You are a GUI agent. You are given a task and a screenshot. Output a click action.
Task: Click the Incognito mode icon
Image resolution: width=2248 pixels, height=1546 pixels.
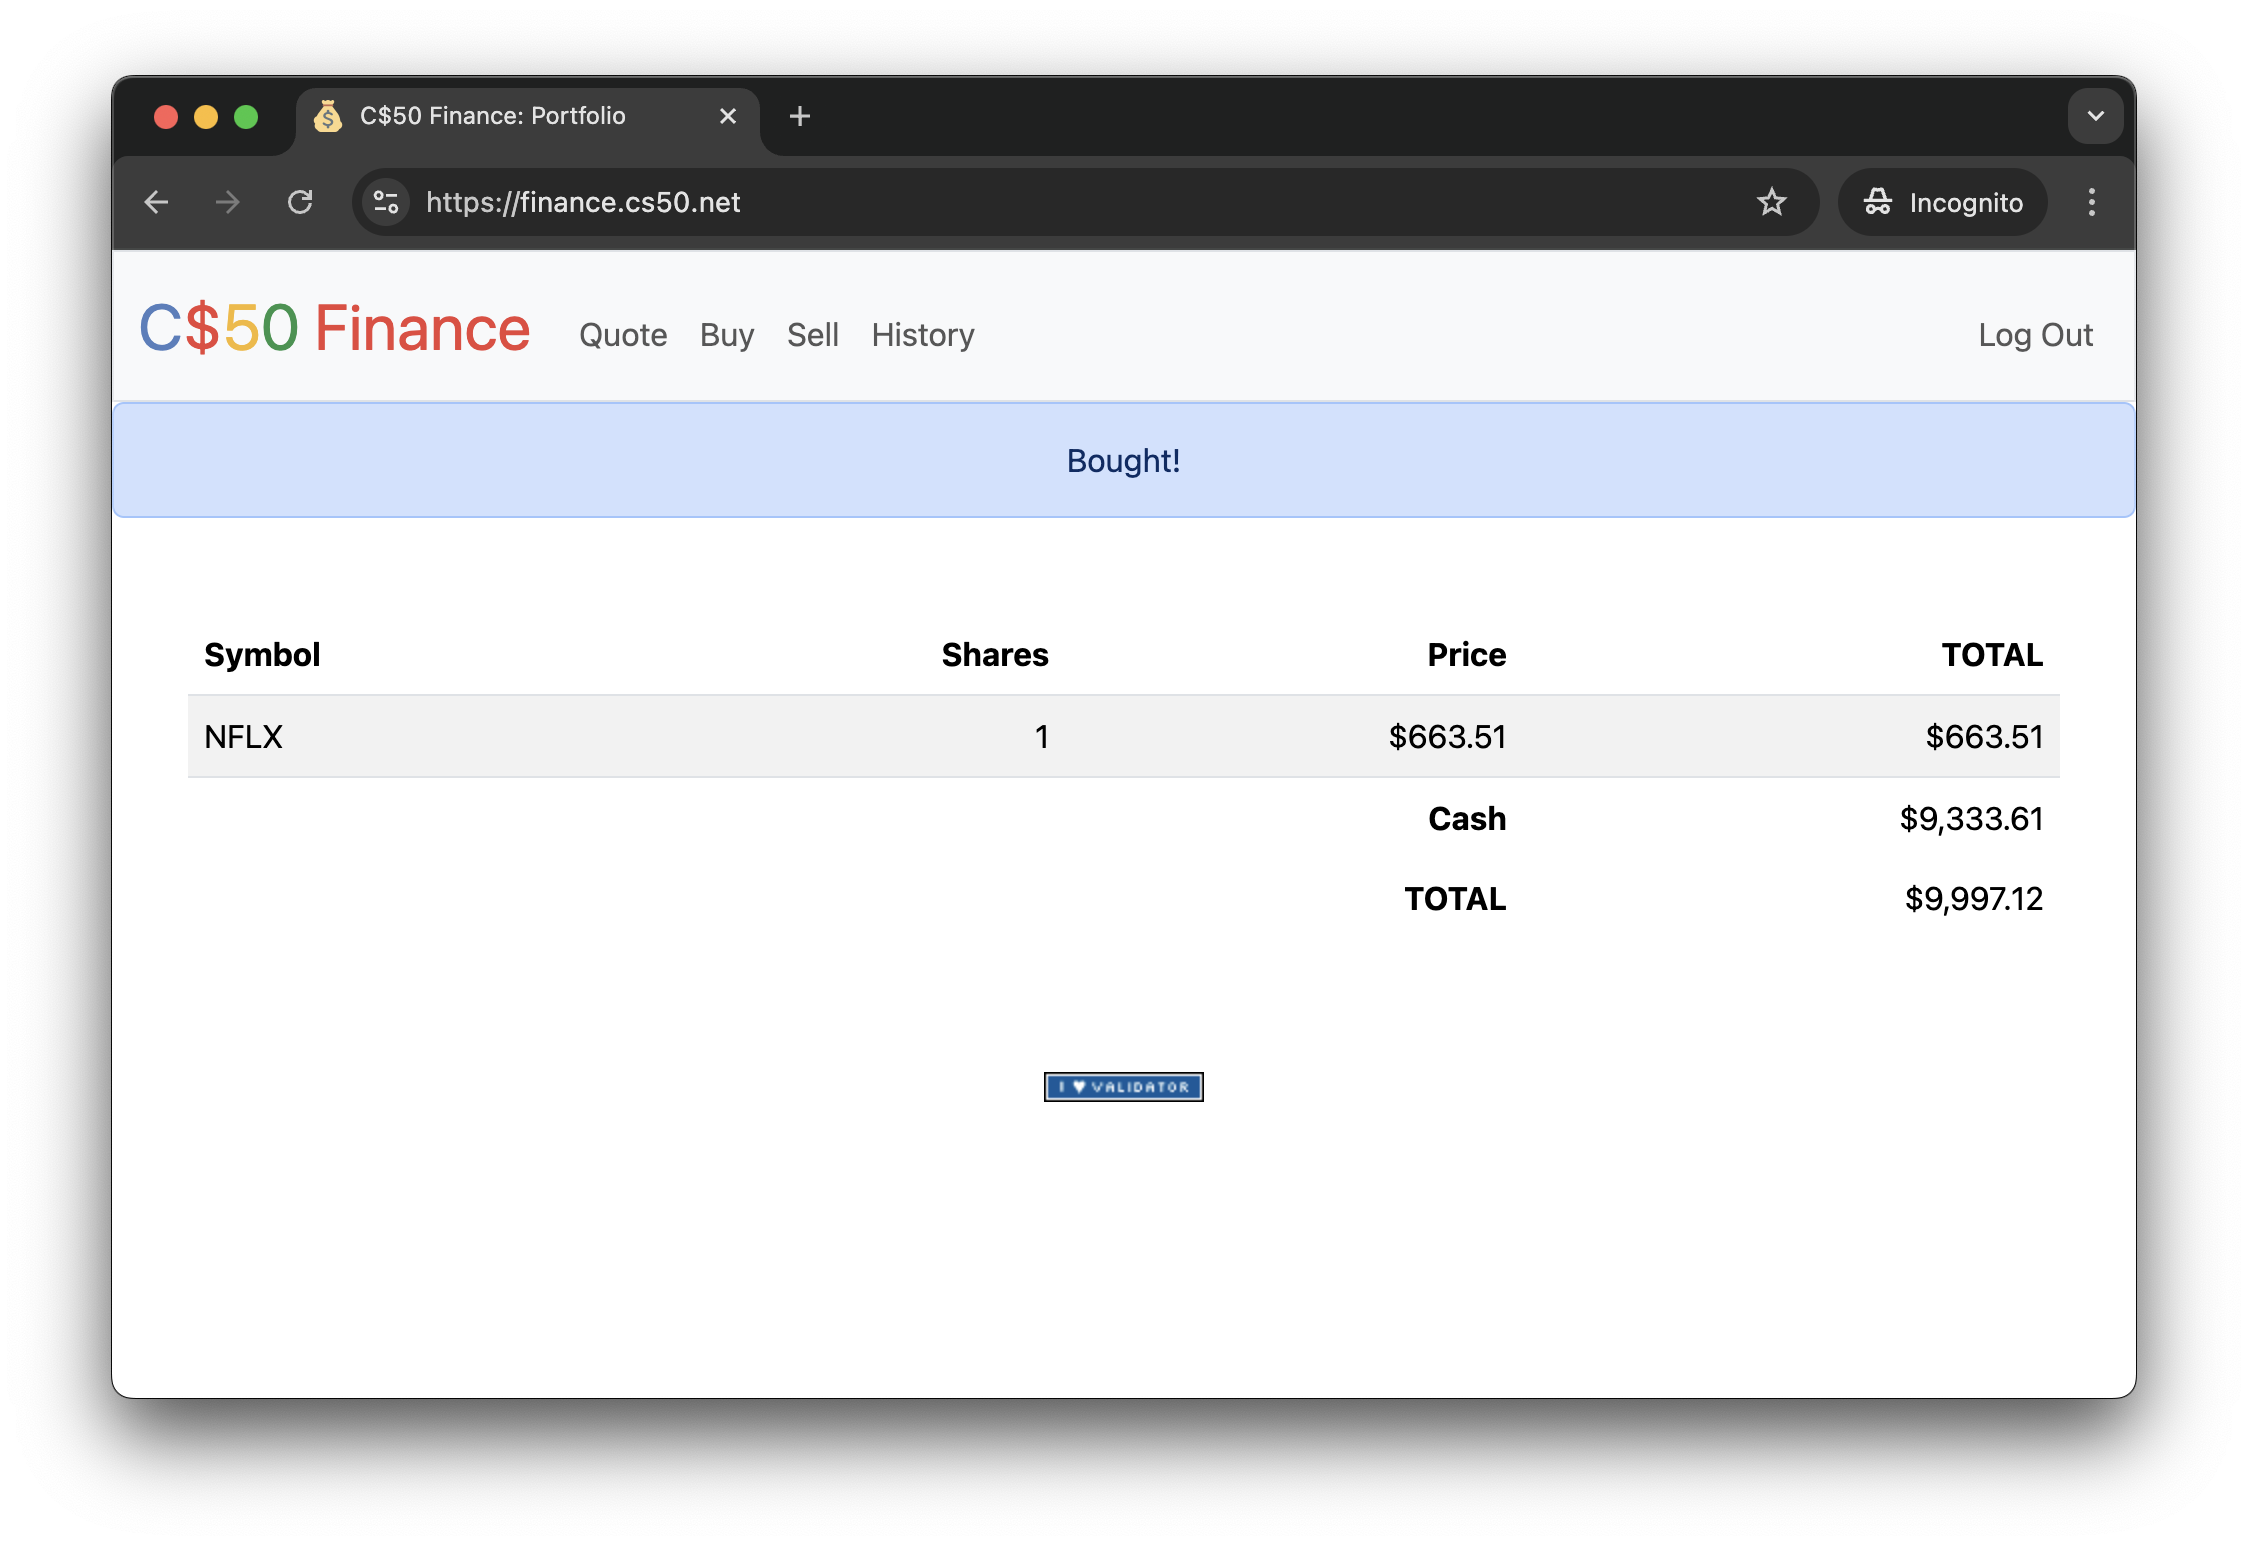pyautogui.click(x=1878, y=202)
